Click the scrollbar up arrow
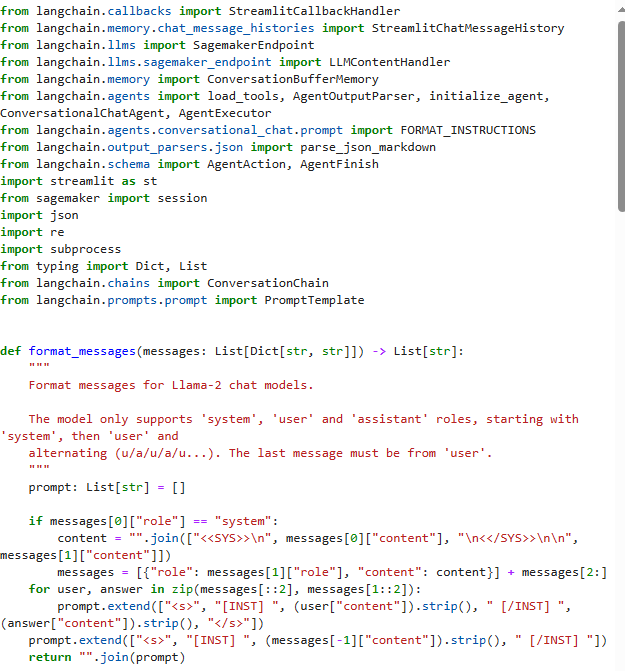 point(621,10)
